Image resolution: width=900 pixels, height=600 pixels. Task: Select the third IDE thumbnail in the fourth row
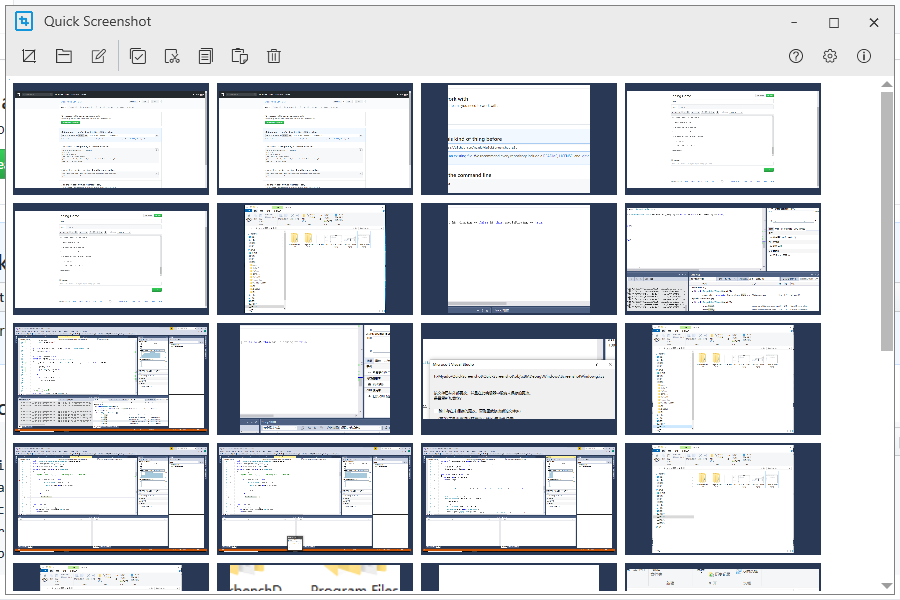[519, 499]
